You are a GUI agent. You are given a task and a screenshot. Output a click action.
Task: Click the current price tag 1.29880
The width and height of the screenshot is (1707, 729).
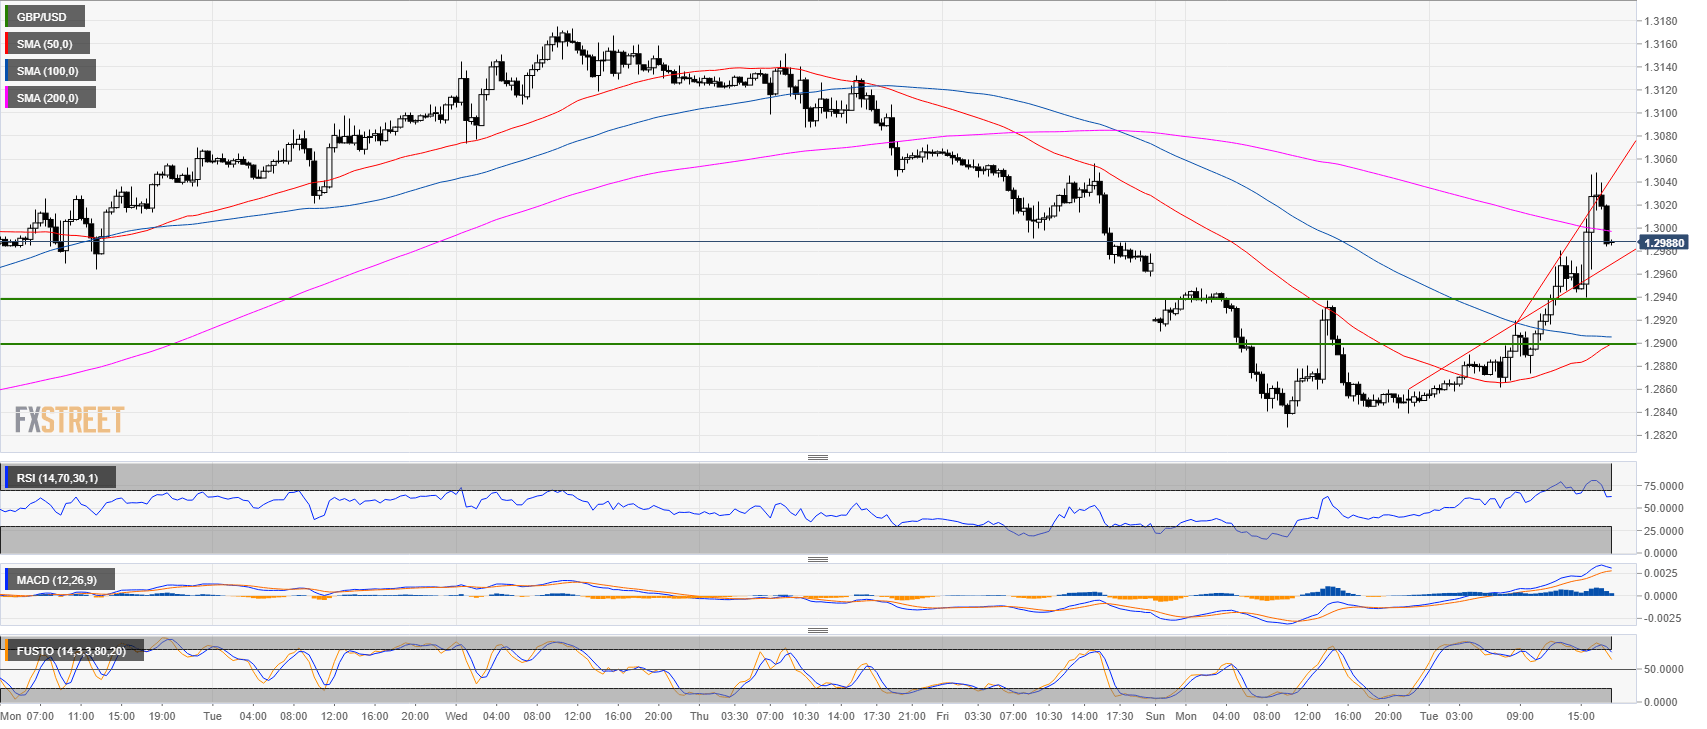pyautogui.click(x=1663, y=243)
